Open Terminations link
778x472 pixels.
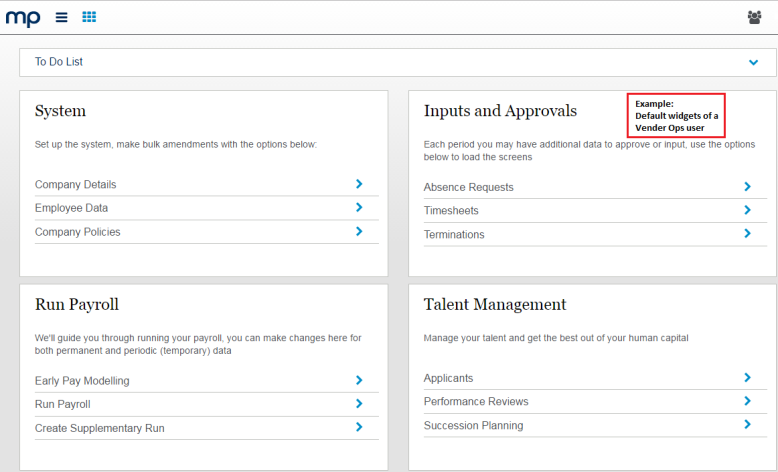coord(454,234)
